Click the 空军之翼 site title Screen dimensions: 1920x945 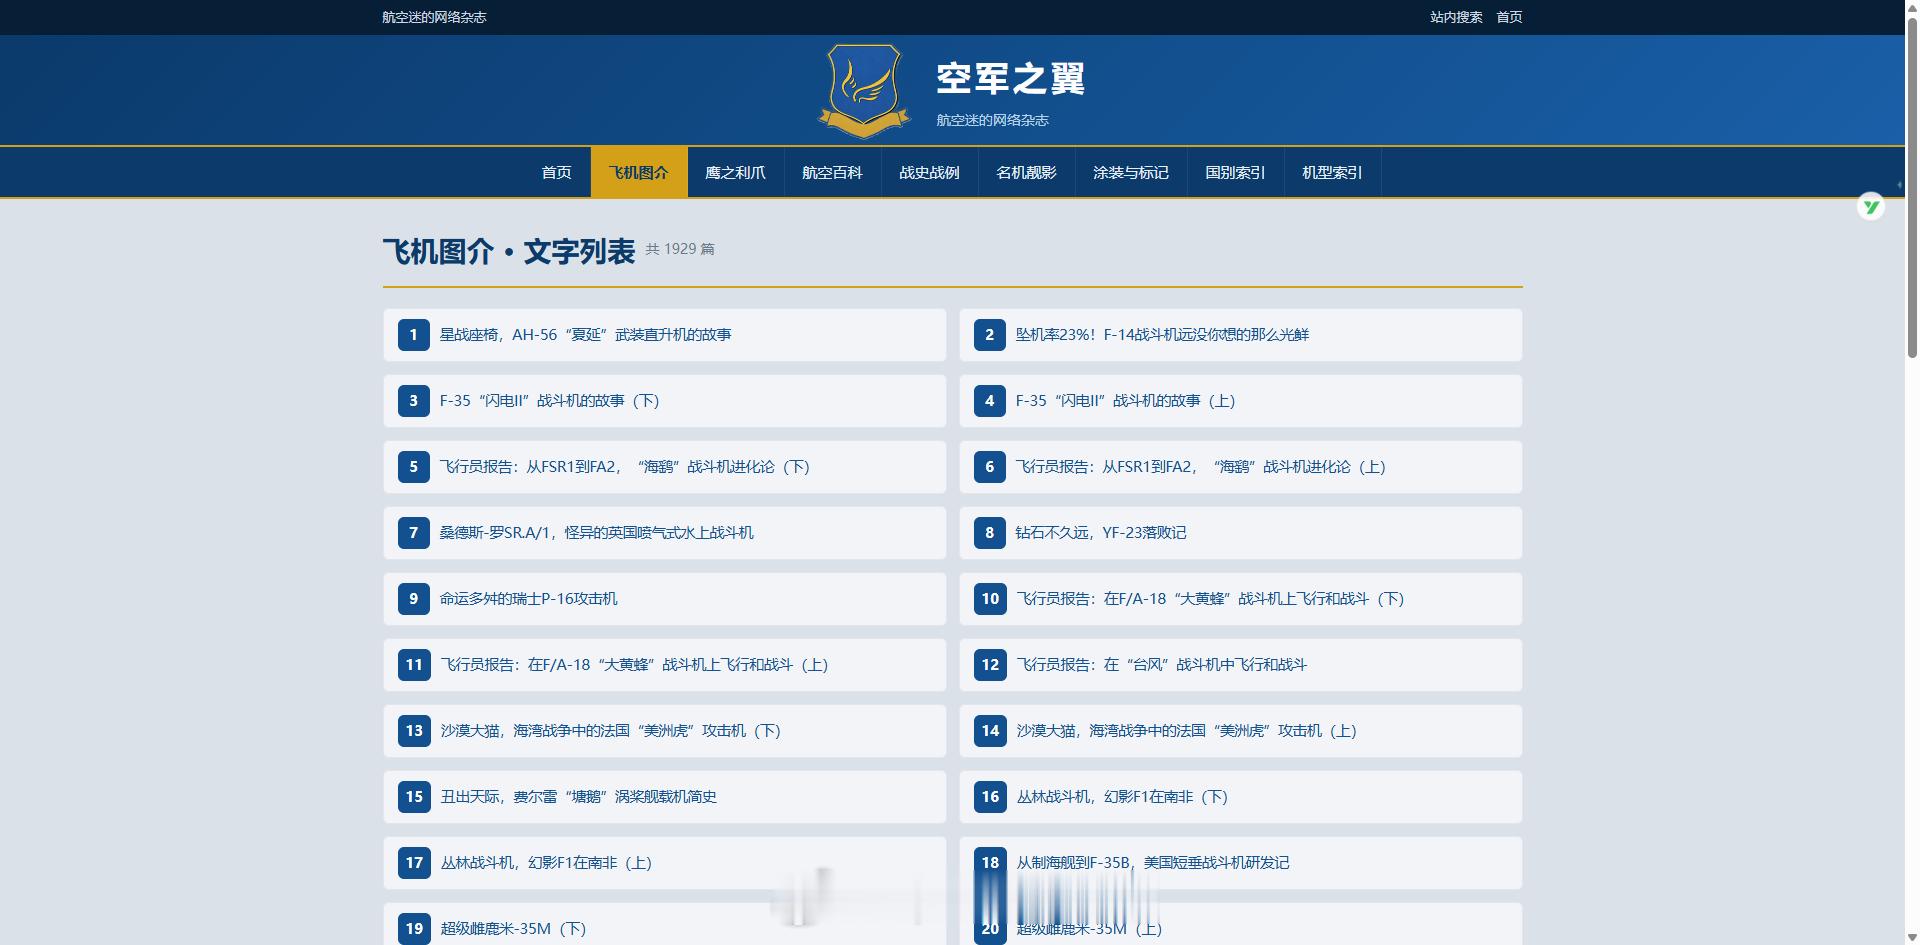[x=1011, y=78]
